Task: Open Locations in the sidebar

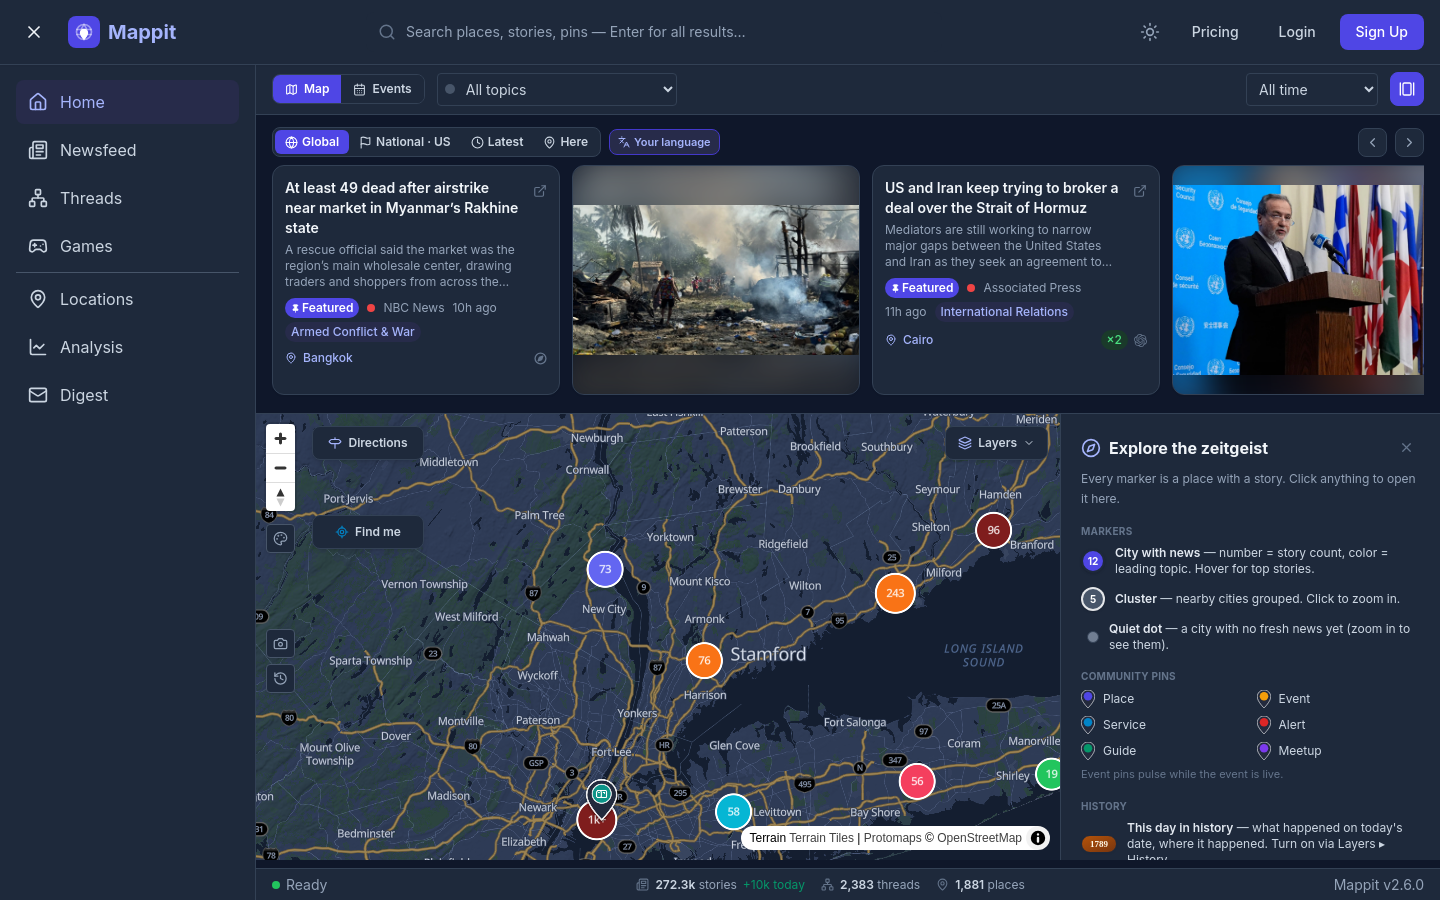Action: point(127,299)
